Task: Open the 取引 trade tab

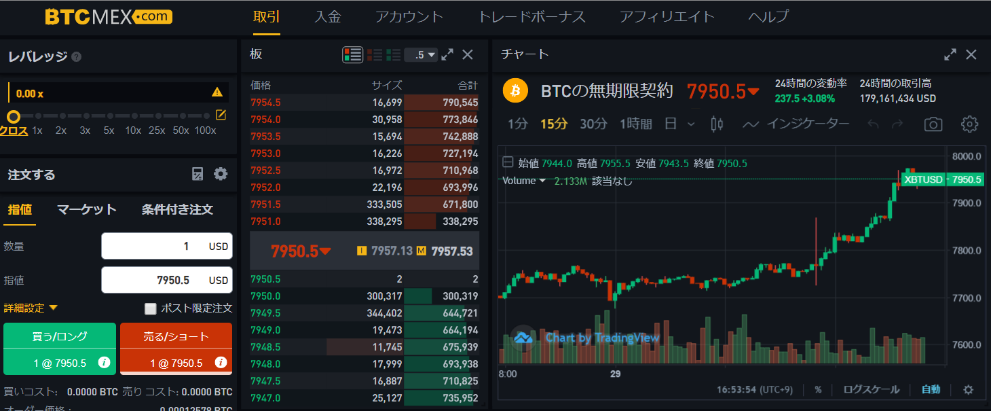Action: (266, 17)
